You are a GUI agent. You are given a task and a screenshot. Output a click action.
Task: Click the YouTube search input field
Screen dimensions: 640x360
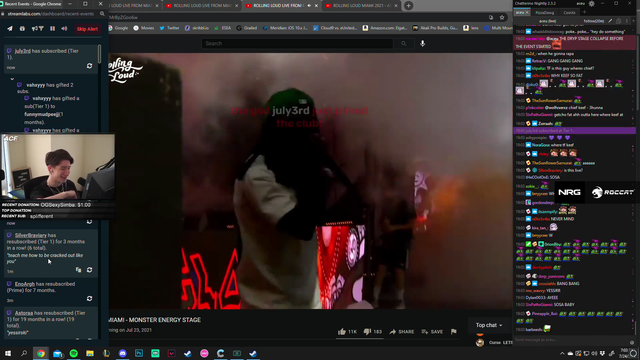point(297,43)
